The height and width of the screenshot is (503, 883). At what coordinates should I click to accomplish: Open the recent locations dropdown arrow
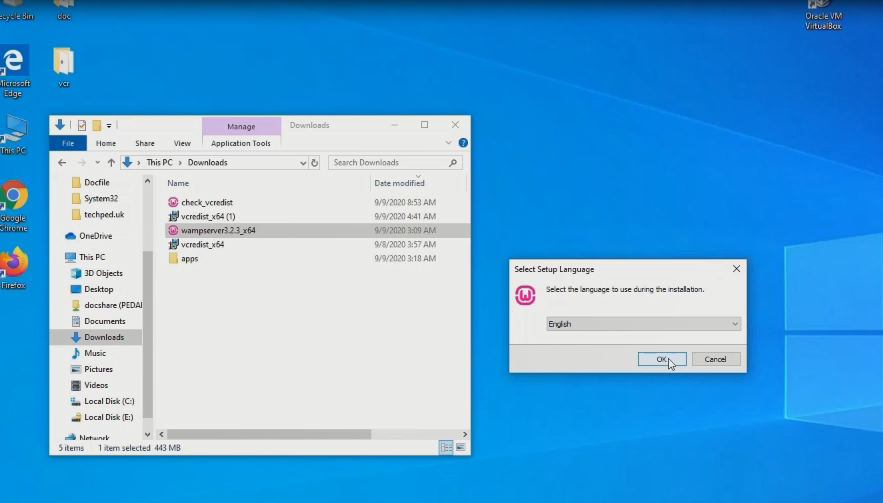(x=97, y=162)
